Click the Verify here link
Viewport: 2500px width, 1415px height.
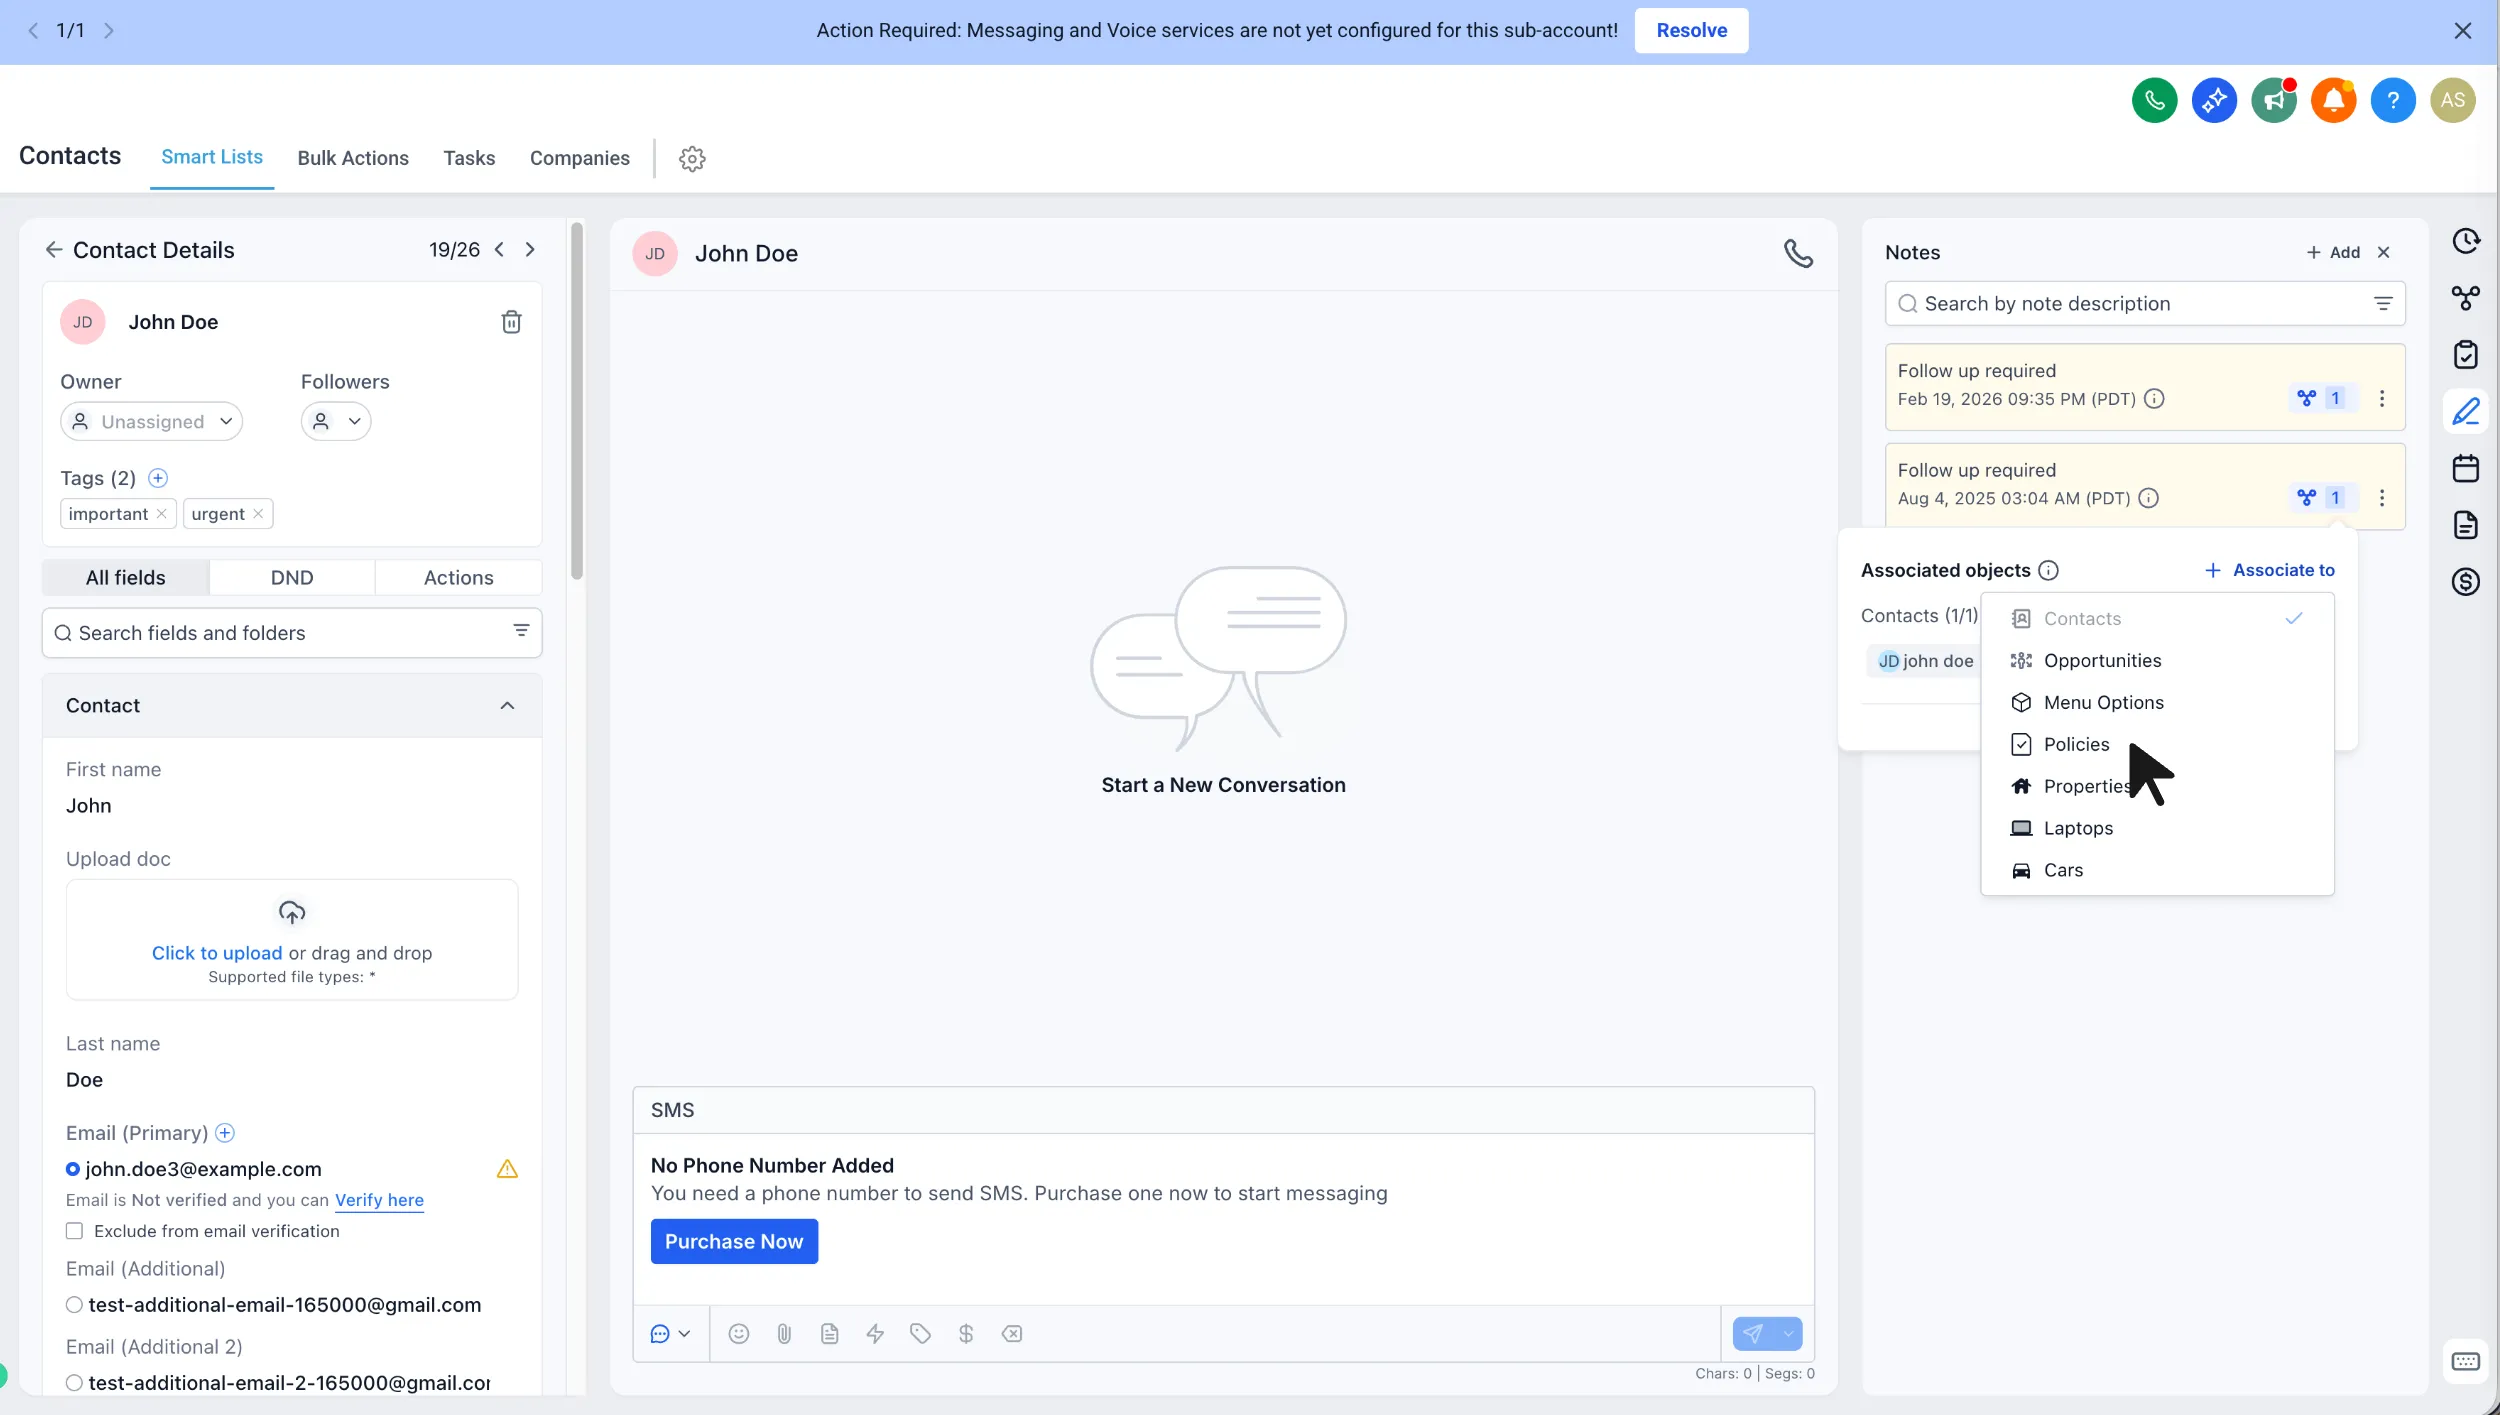tap(379, 1200)
